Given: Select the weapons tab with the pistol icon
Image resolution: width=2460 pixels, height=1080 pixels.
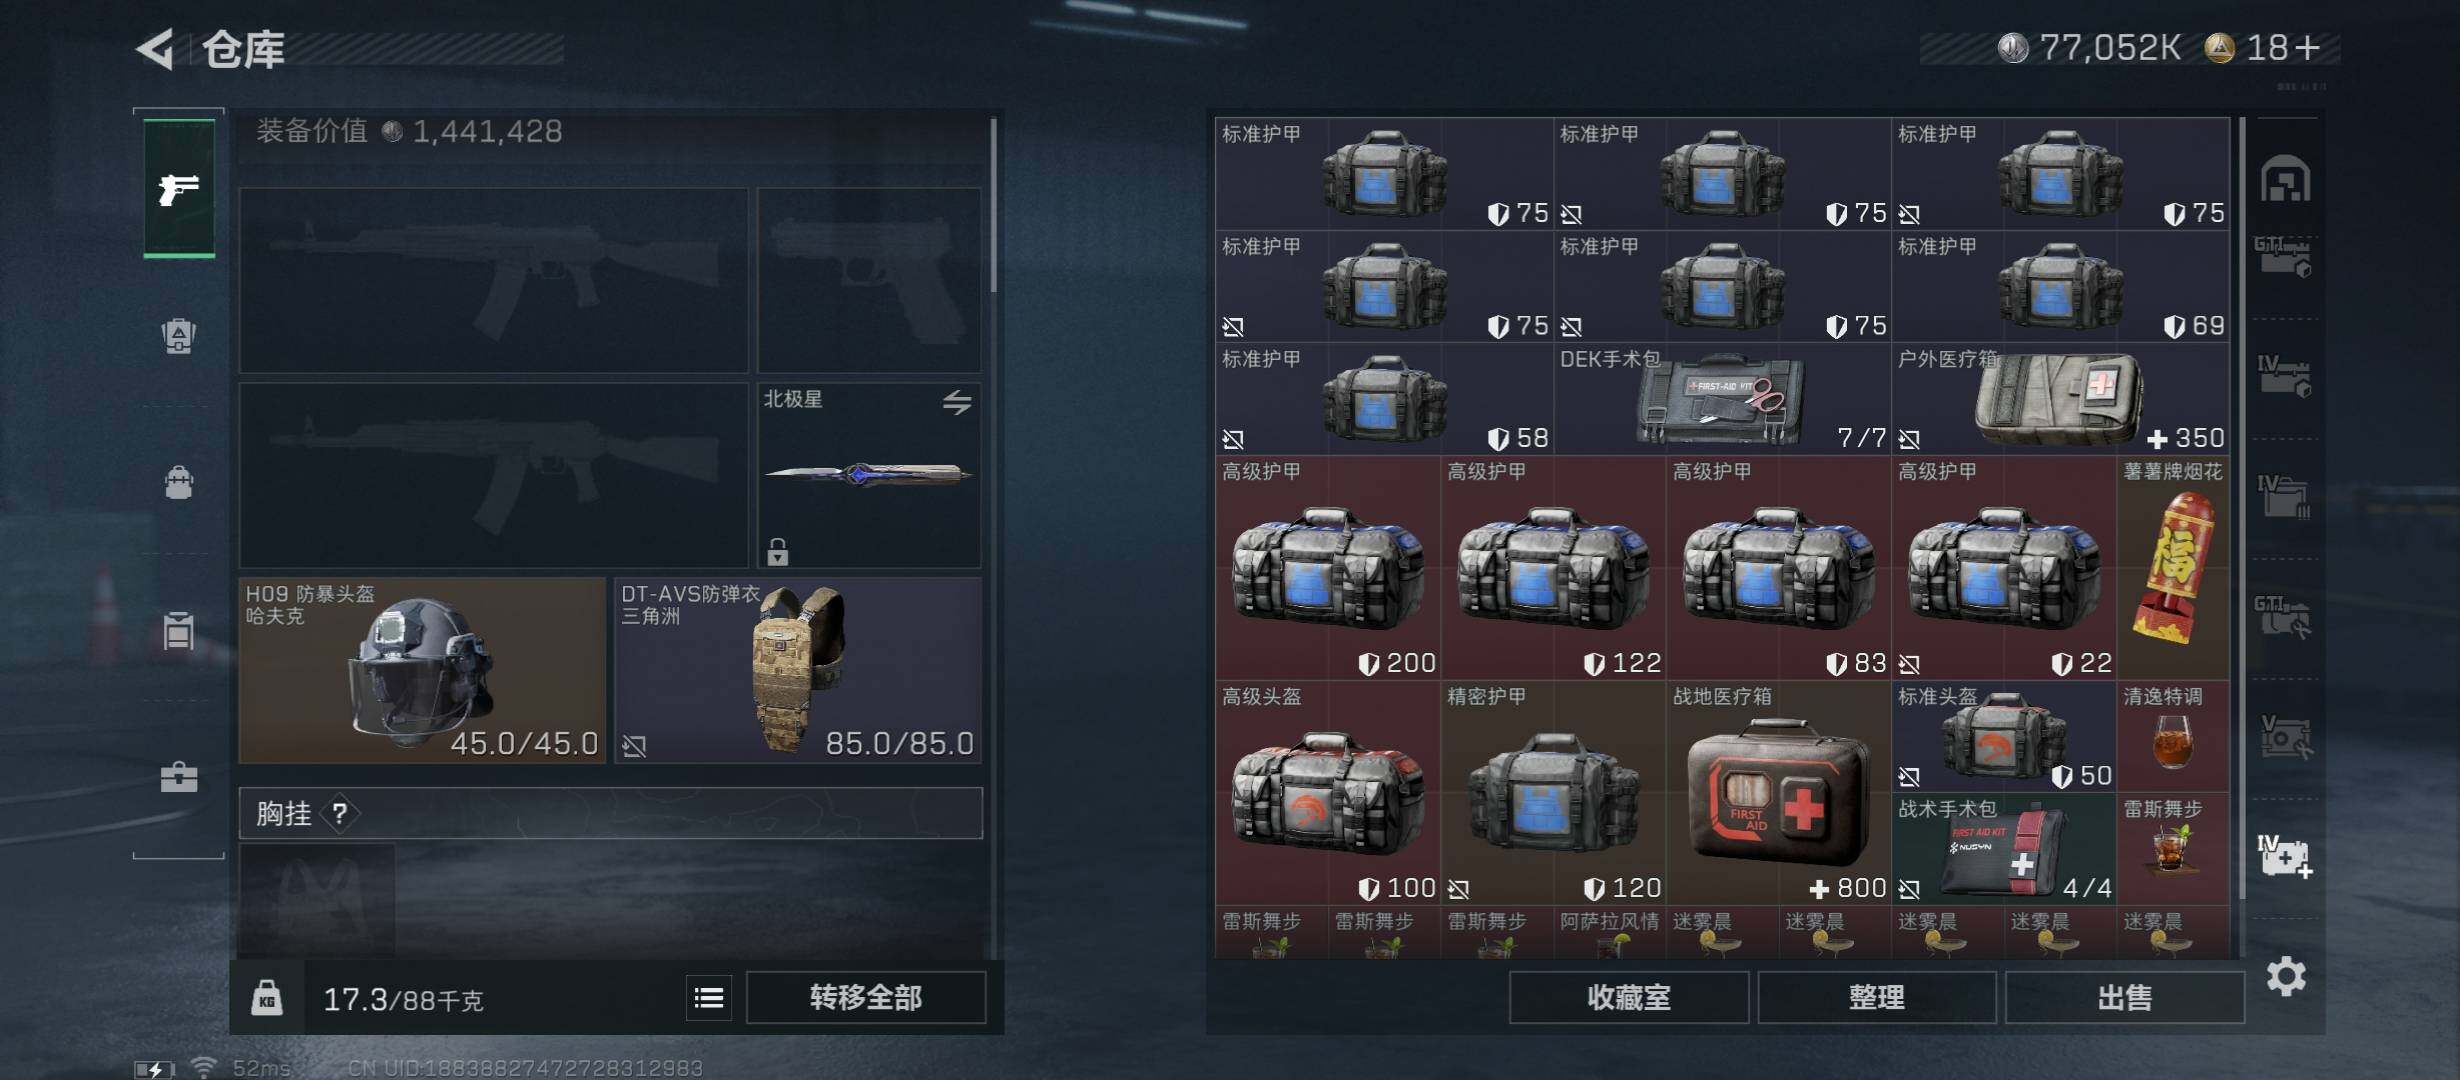Looking at the screenshot, I should coord(179,188).
